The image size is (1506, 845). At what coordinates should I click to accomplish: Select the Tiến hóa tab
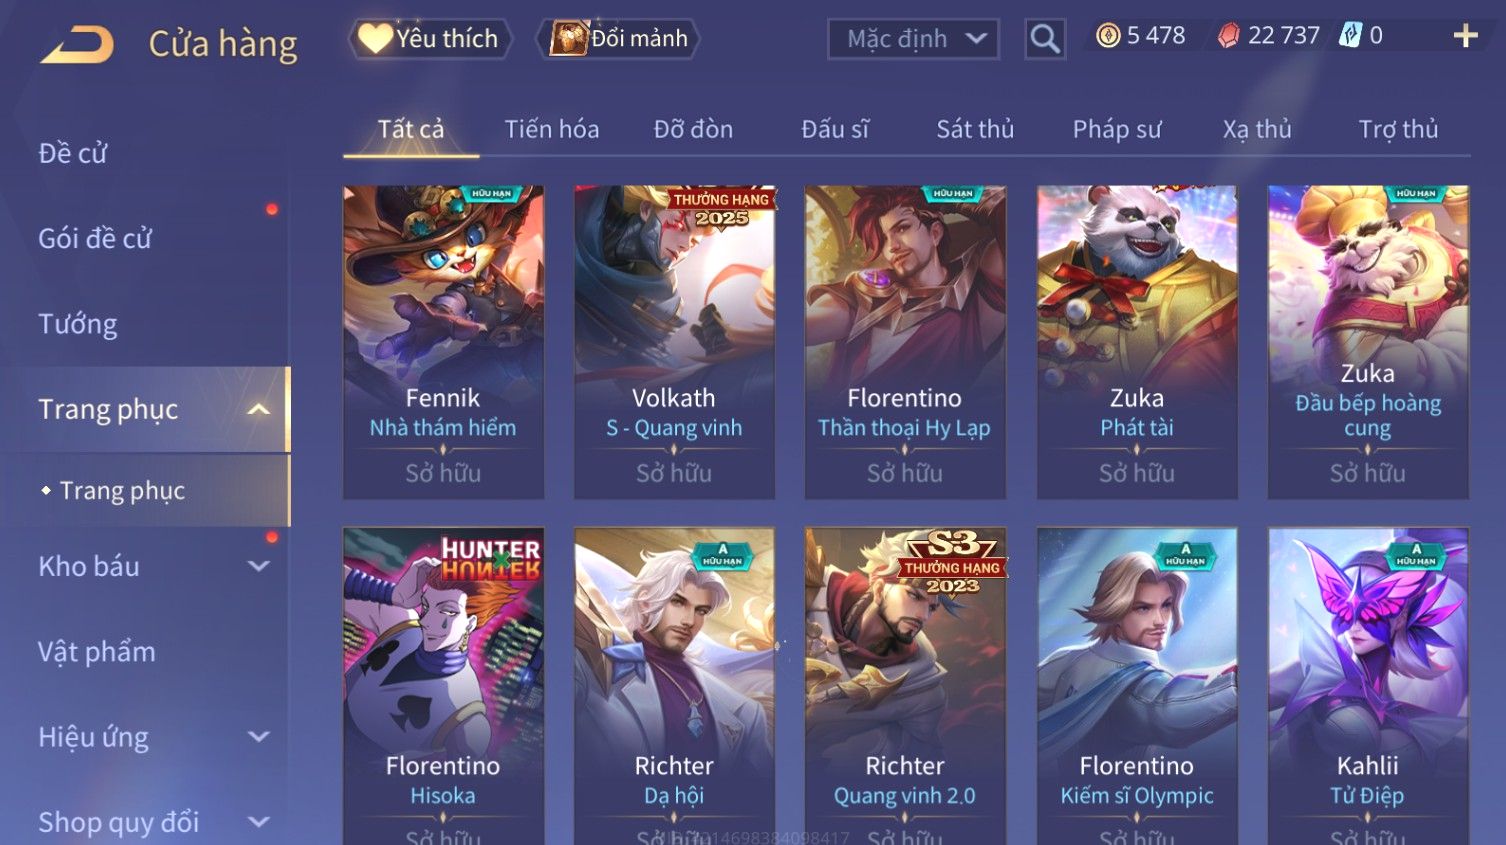[x=552, y=129]
